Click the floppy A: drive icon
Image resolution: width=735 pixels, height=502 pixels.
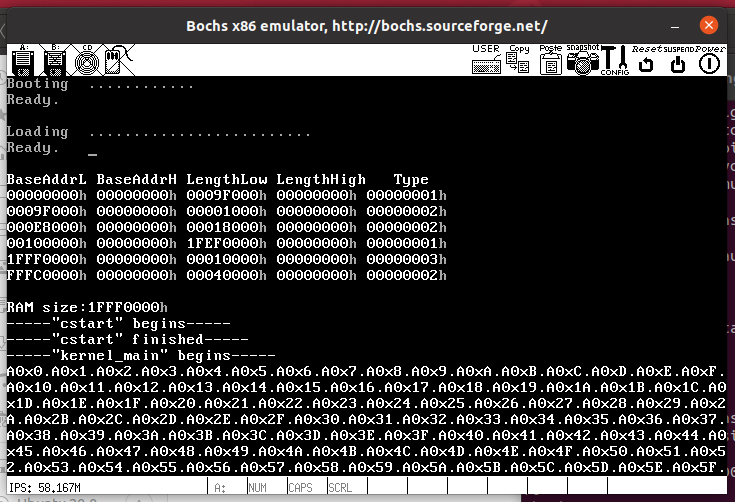coord(23,60)
